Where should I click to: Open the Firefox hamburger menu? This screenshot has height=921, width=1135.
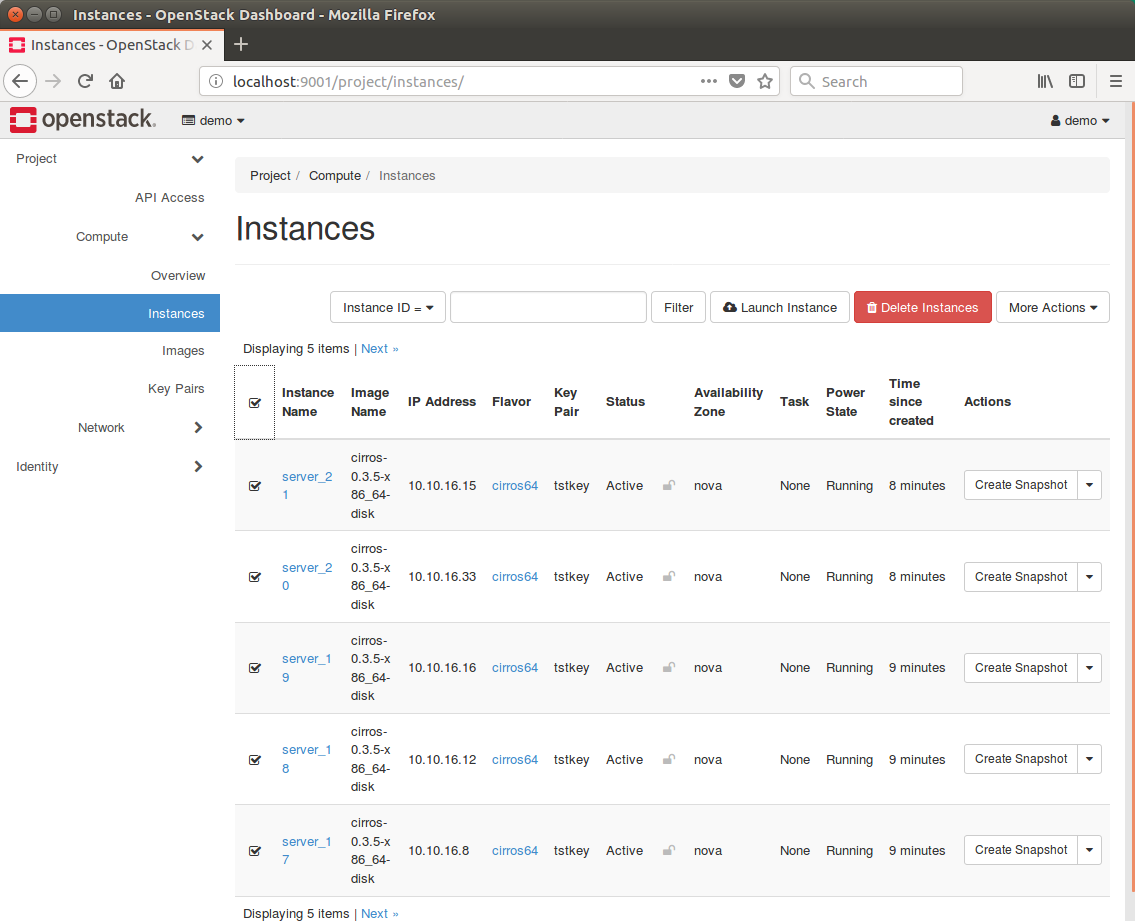pos(1116,81)
